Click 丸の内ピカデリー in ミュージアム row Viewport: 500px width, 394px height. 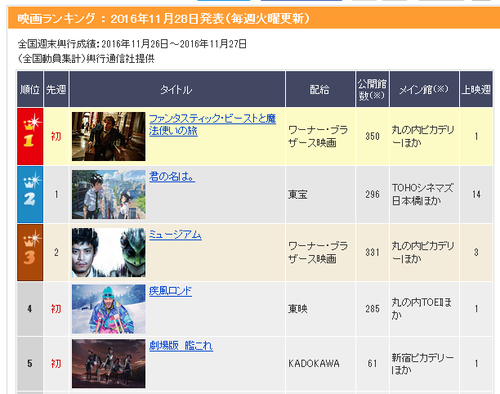423,253
